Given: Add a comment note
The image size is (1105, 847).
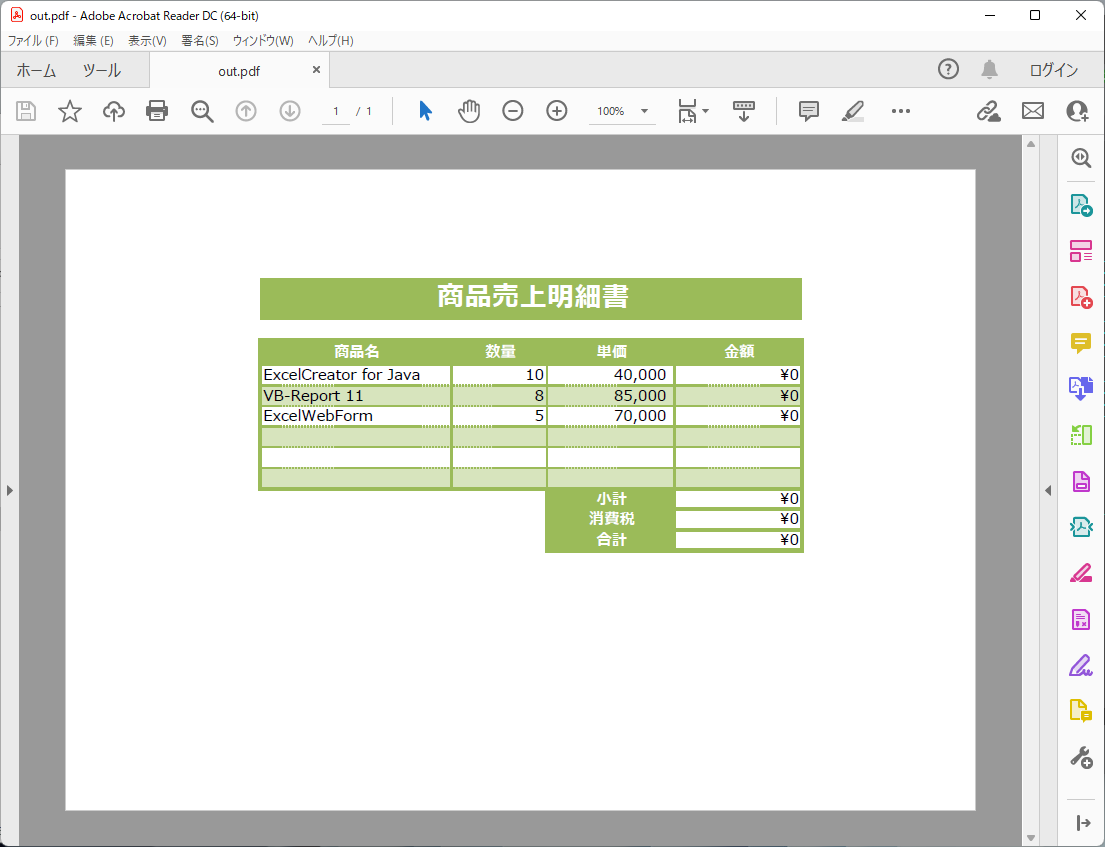Looking at the screenshot, I should click(x=808, y=111).
